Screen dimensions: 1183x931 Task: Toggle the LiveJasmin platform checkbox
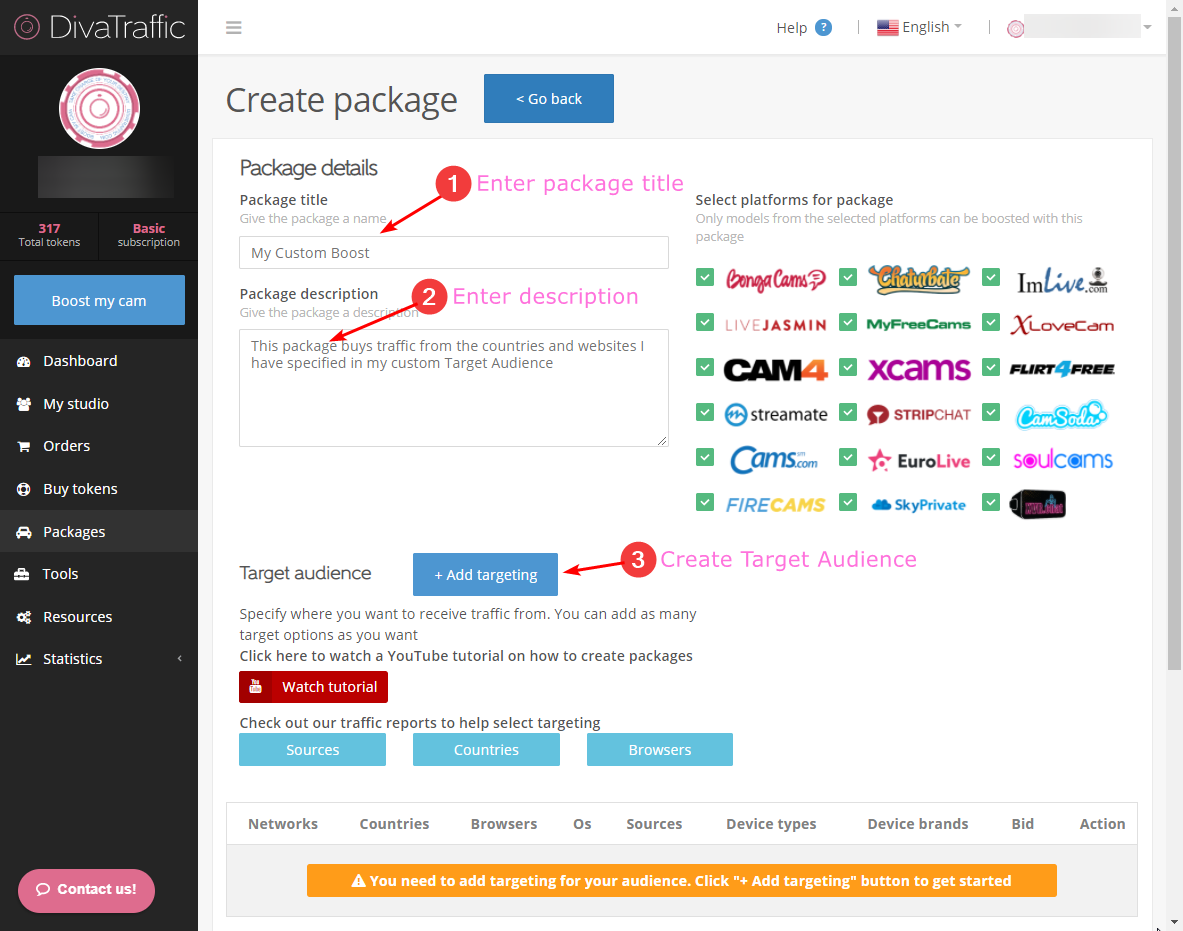(705, 322)
